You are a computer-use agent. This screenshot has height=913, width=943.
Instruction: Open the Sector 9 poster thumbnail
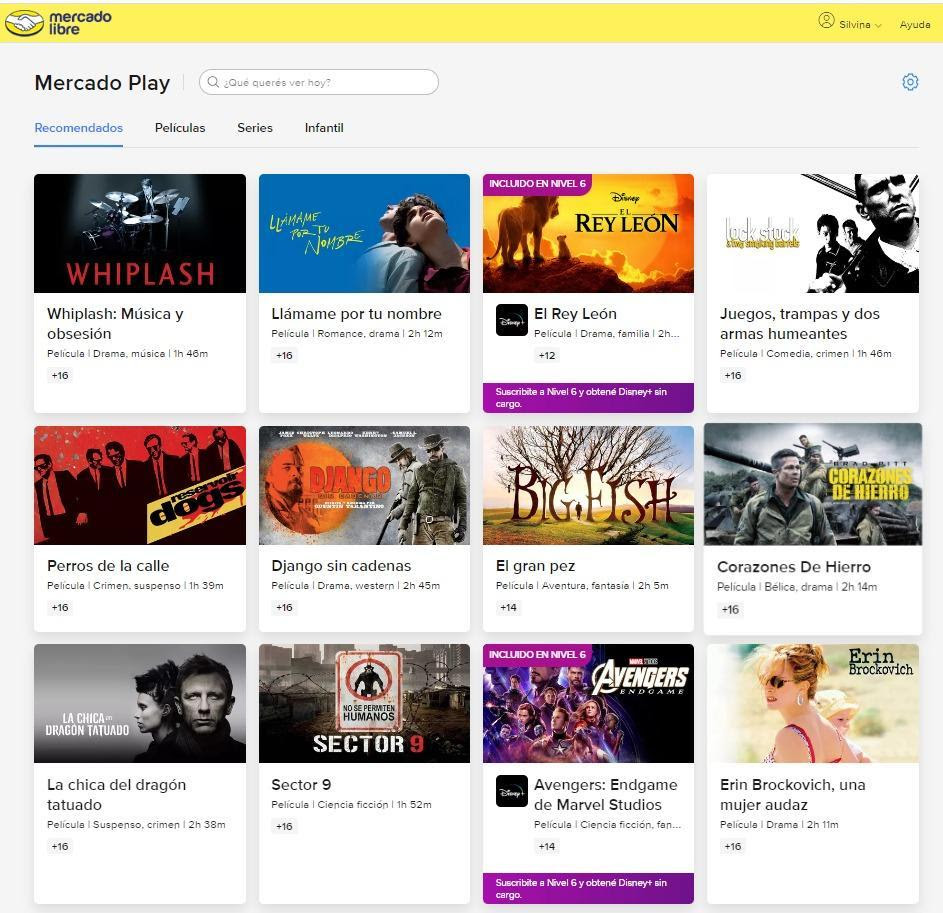(x=364, y=704)
